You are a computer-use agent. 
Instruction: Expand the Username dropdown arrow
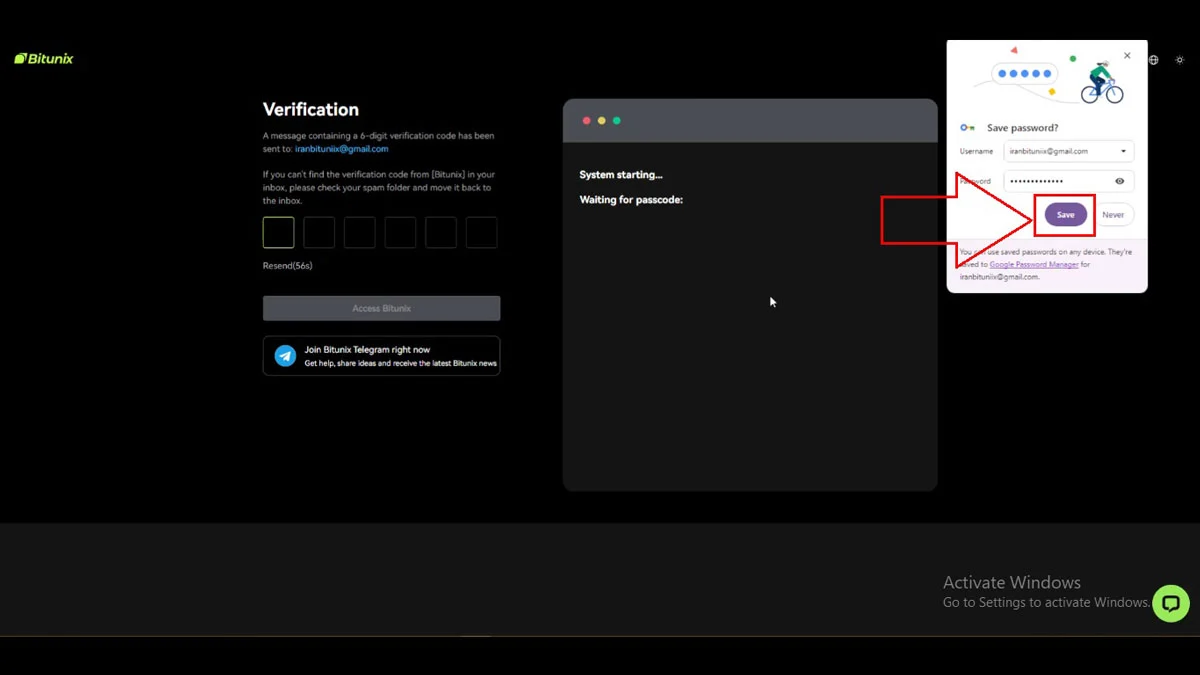point(1123,152)
